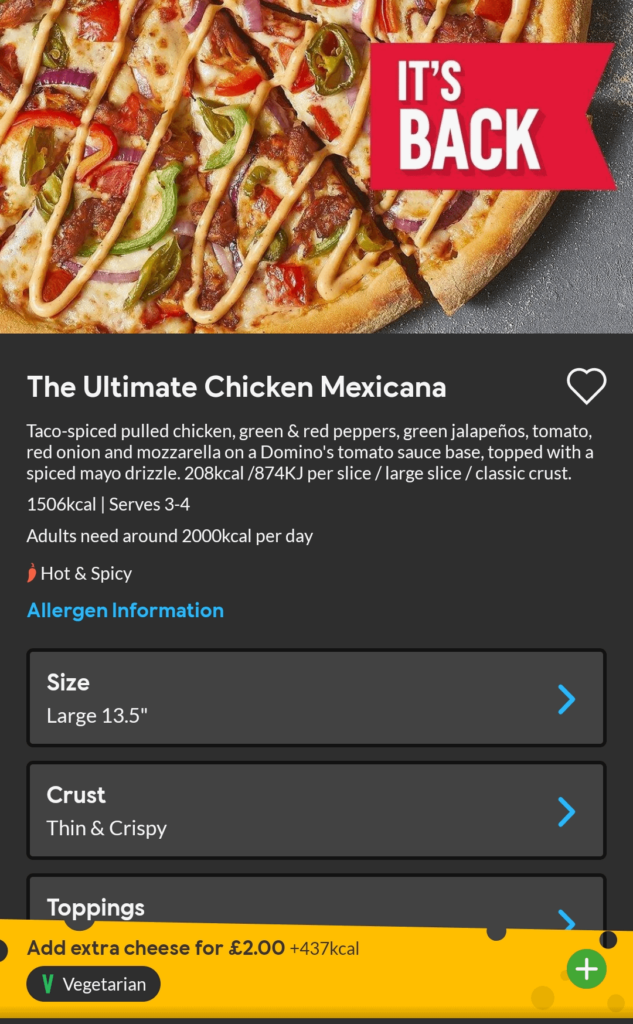
Task: Expand the Size Large 13.5" selector
Action: click(x=316, y=698)
